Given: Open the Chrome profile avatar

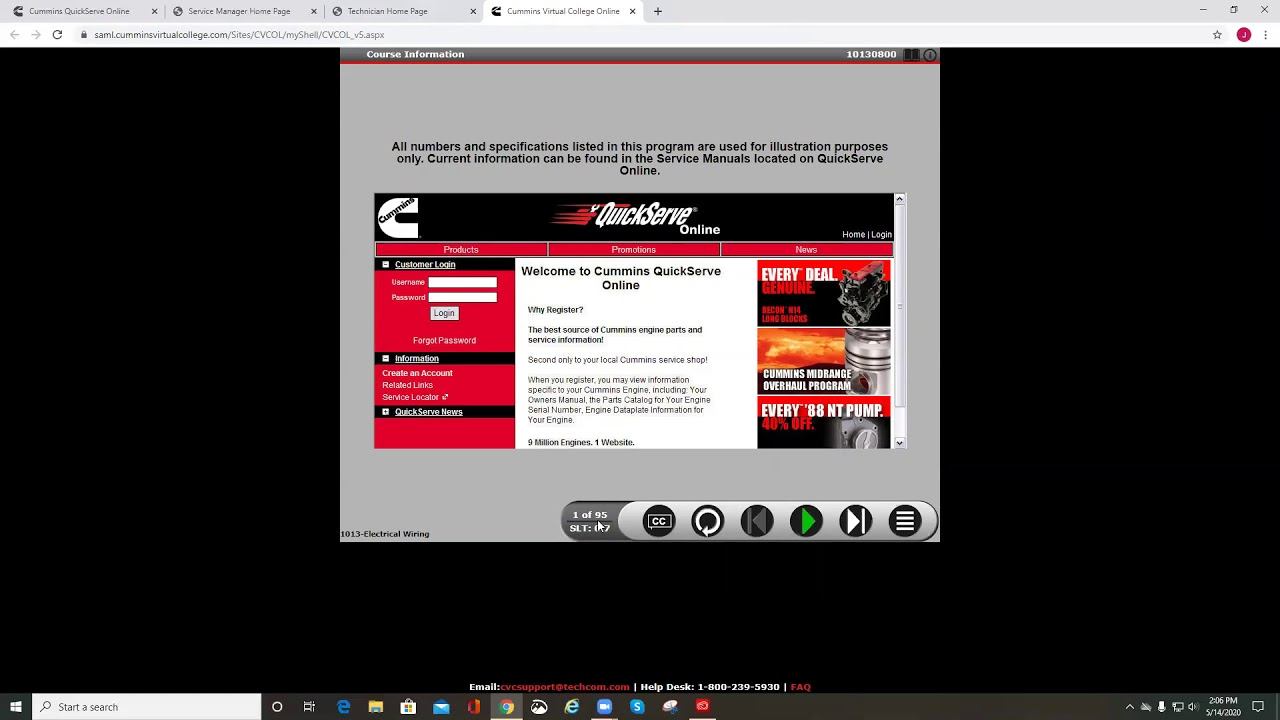Looking at the screenshot, I should 1243,35.
